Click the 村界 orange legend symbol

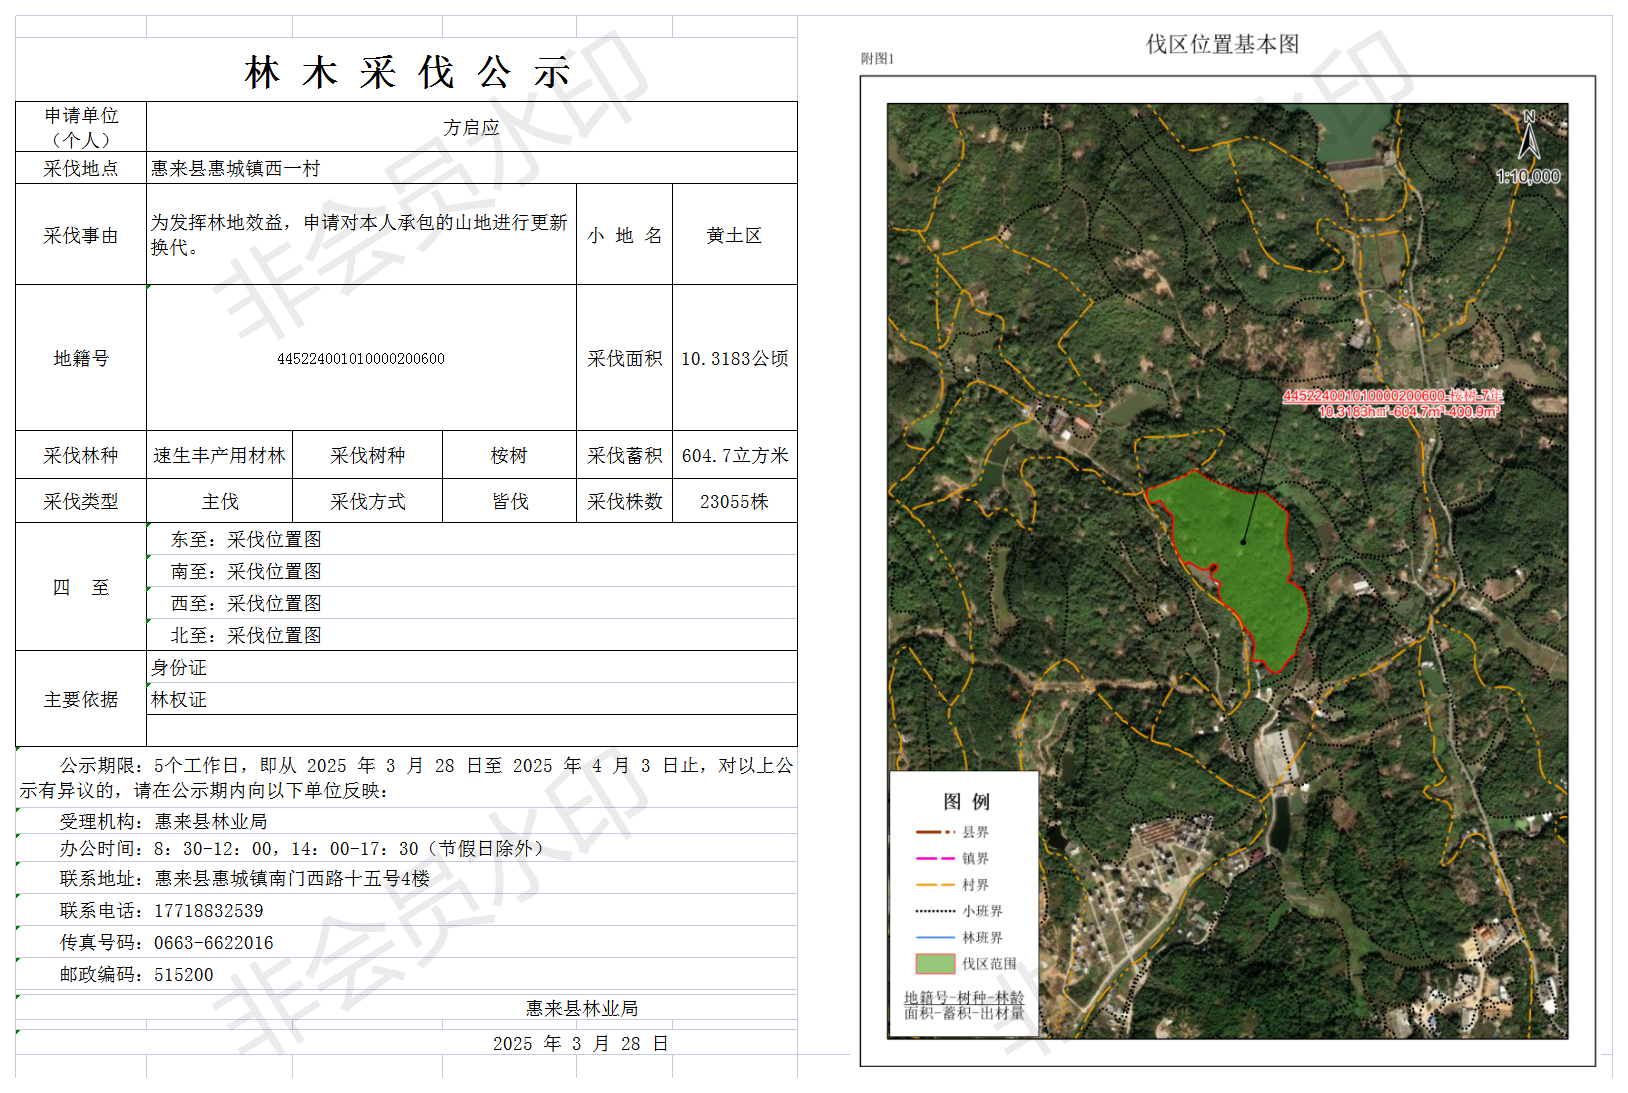[935, 885]
